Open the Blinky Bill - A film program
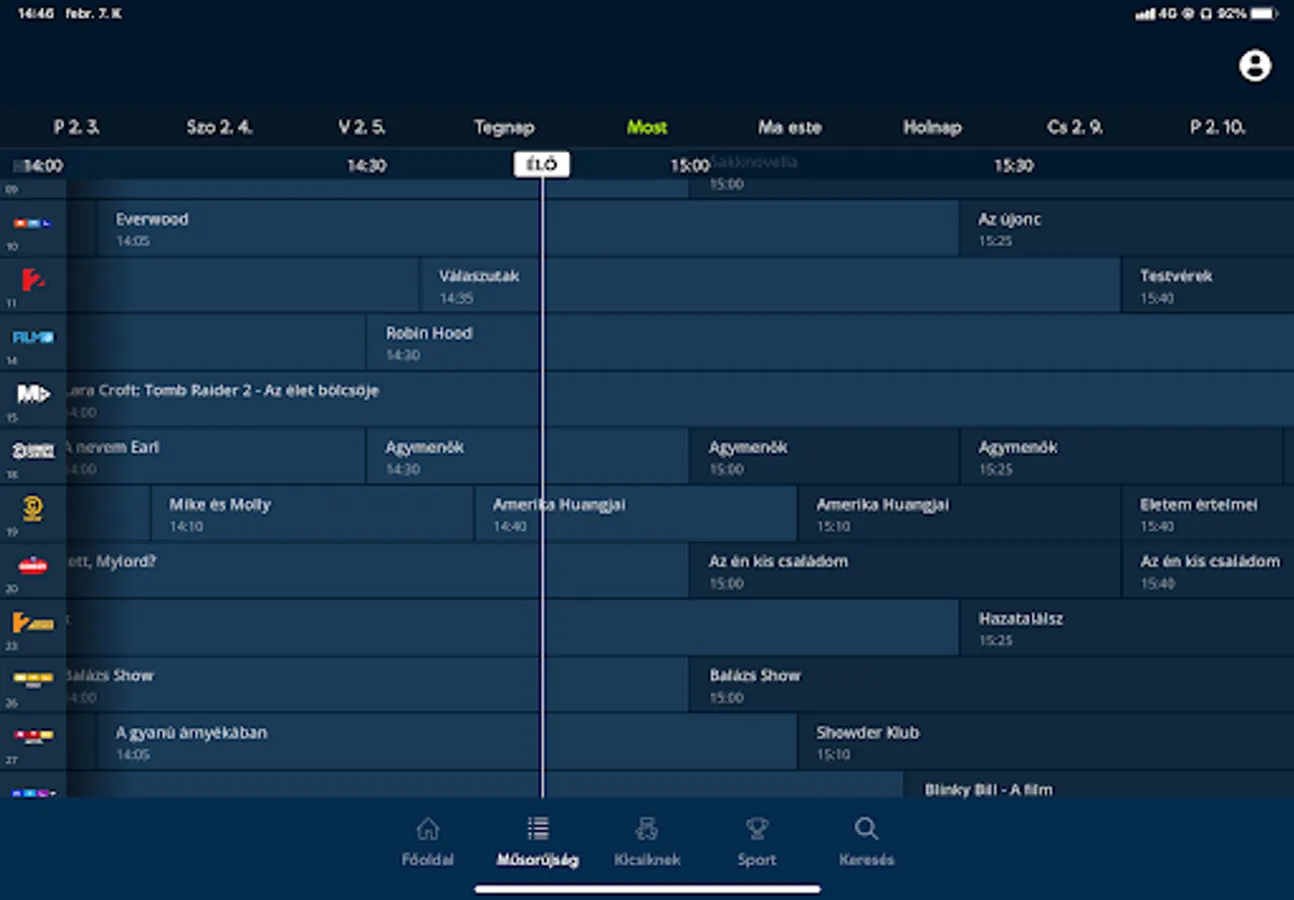Viewport: 1294px width, 900px height. pyautogui.click(x=1099, y=785)
